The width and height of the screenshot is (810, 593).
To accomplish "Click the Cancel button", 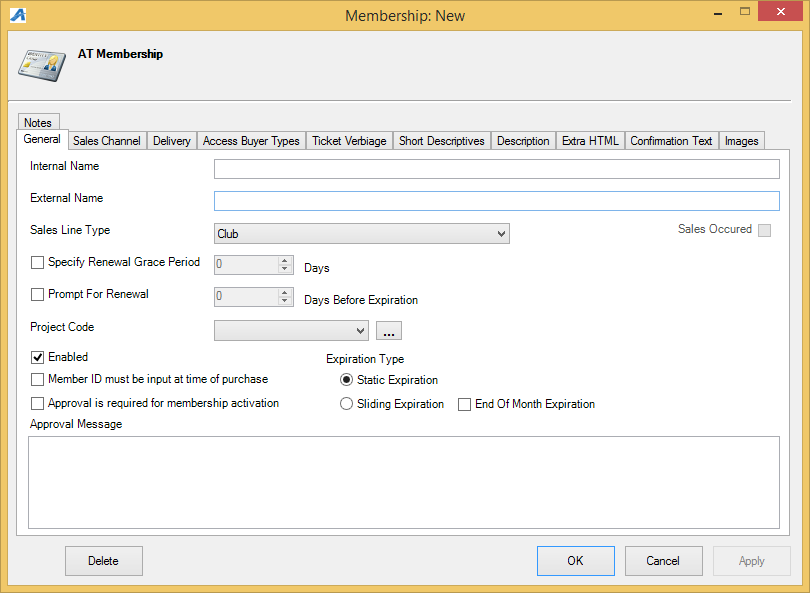I will (664, 561).
